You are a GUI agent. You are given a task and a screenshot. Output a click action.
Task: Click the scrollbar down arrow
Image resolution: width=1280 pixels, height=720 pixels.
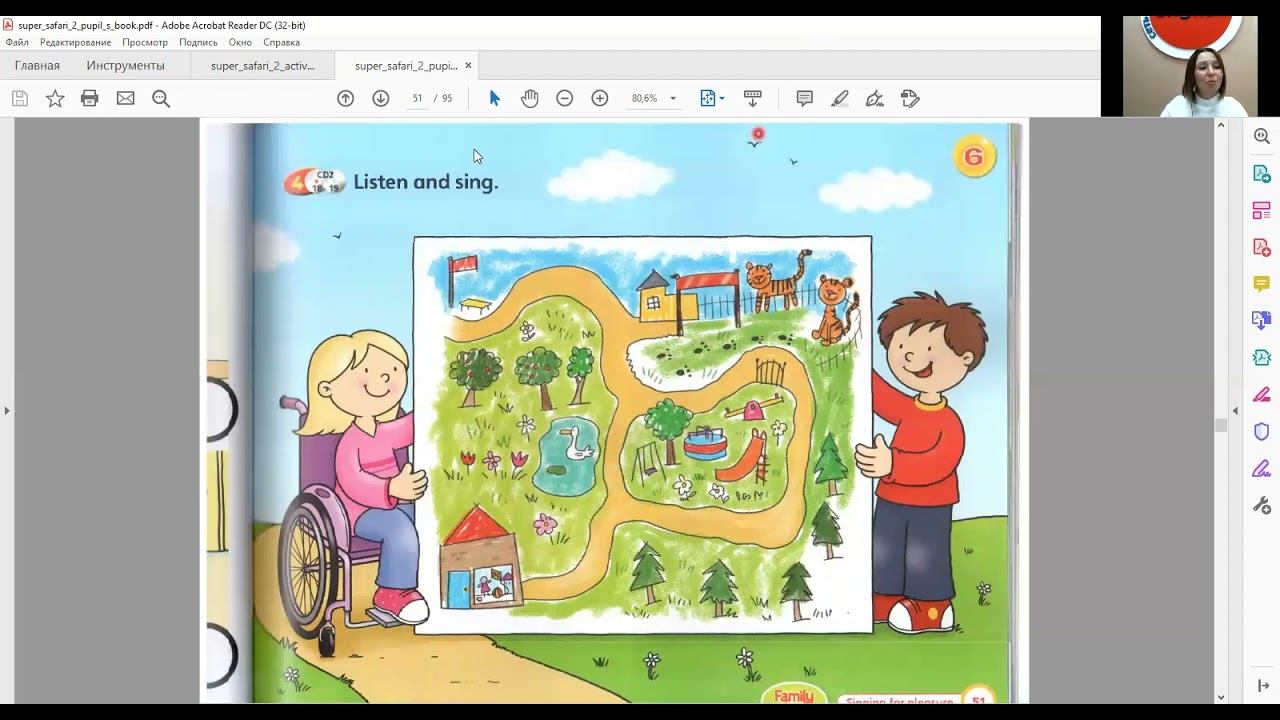point(1221,697)
